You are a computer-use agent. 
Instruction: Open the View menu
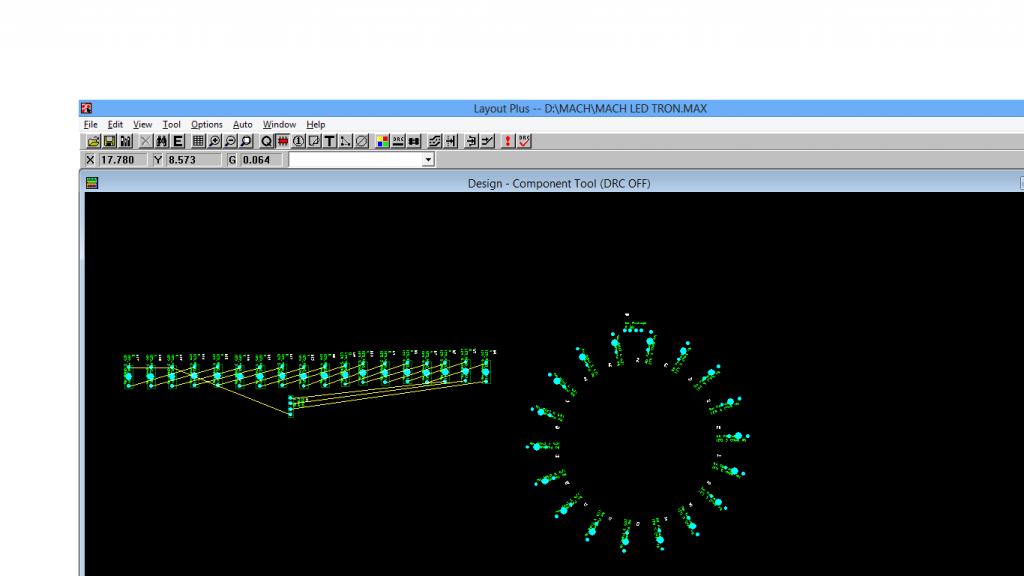click(x=142, y=125)
